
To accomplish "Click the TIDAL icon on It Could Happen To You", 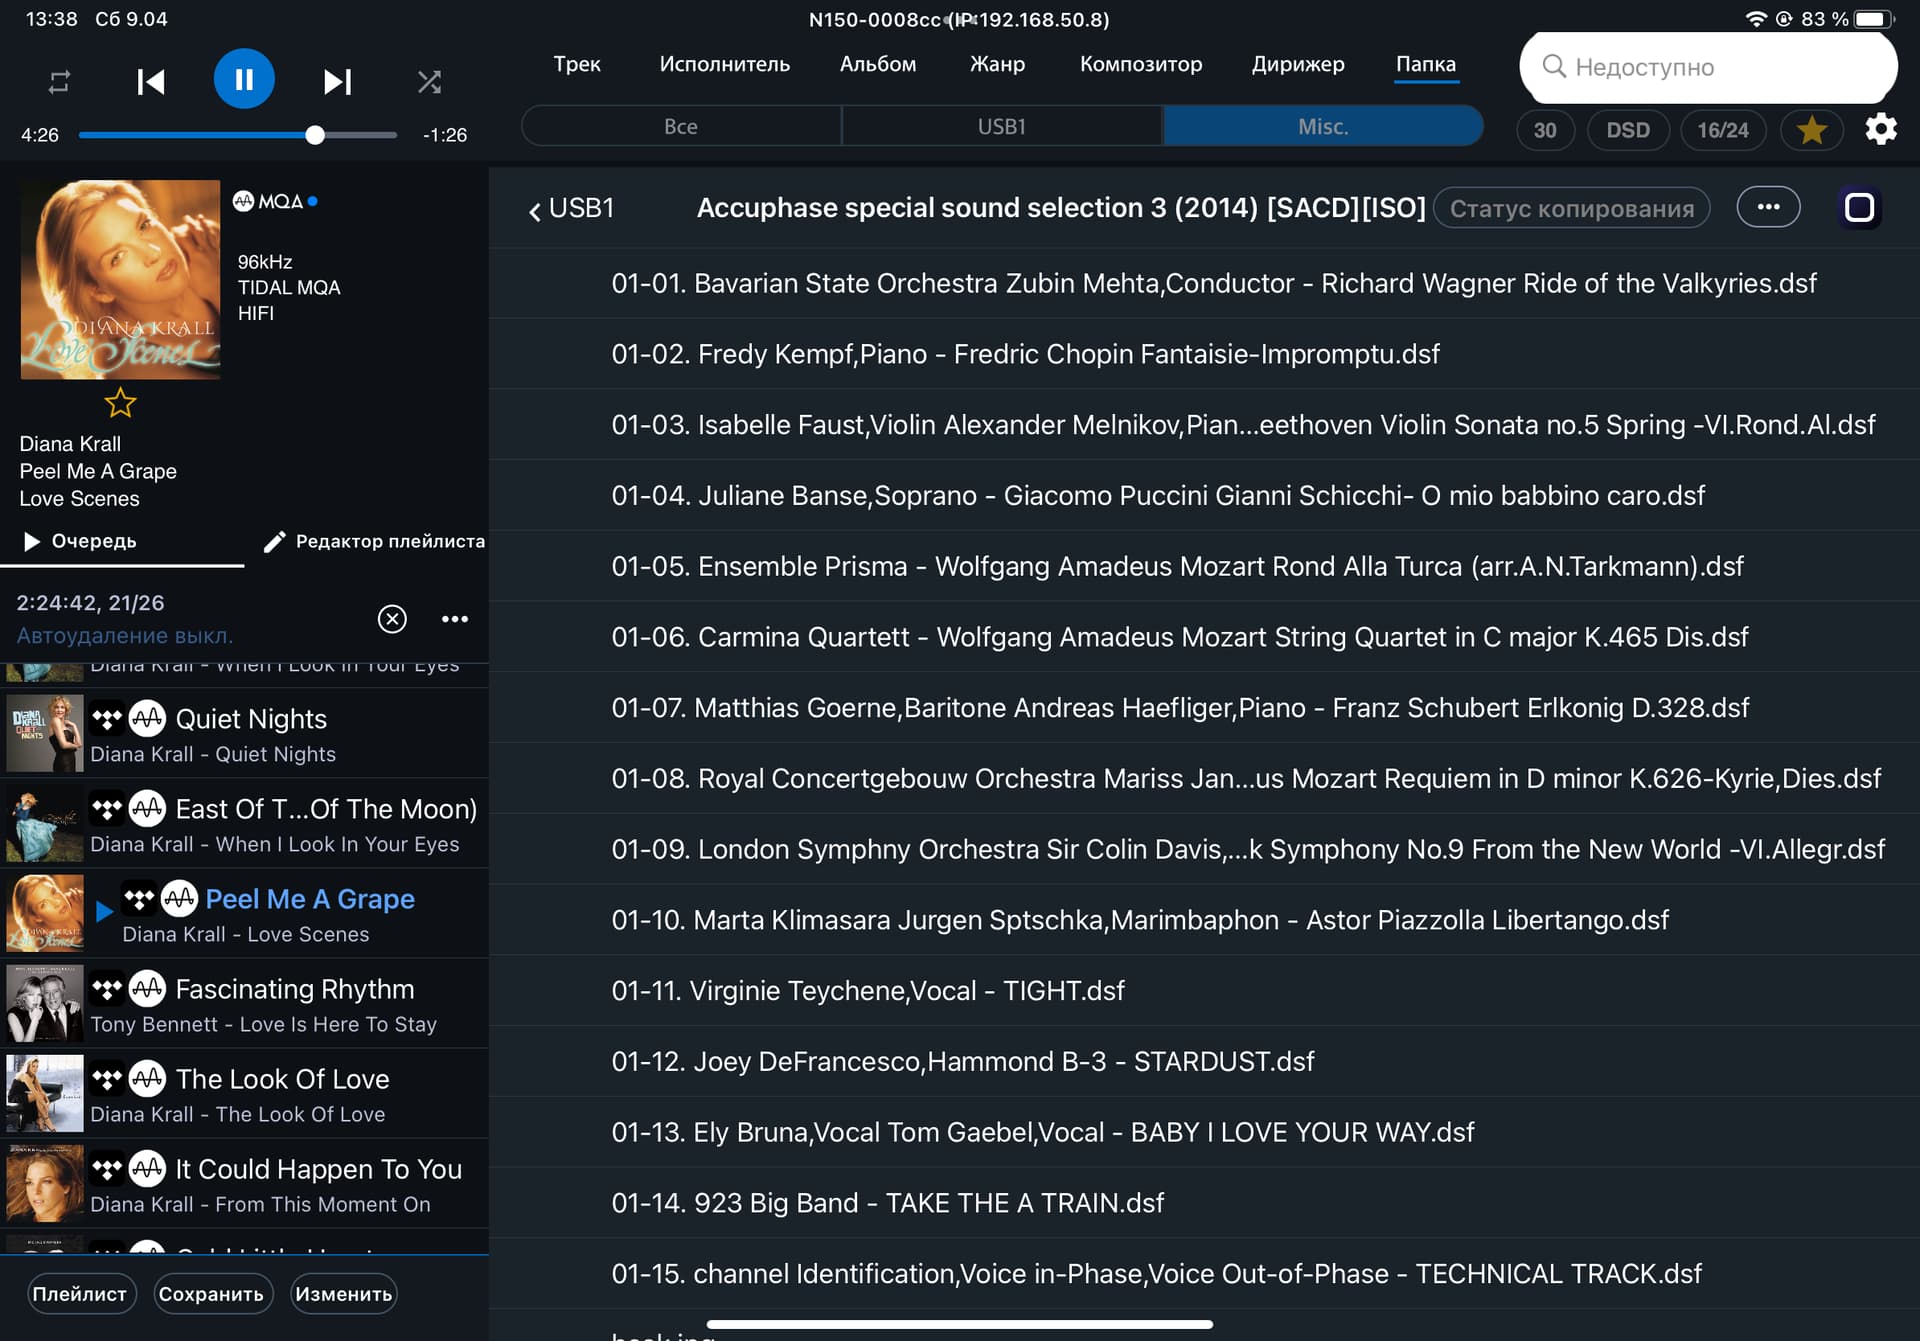I will tap(107, 1168).
